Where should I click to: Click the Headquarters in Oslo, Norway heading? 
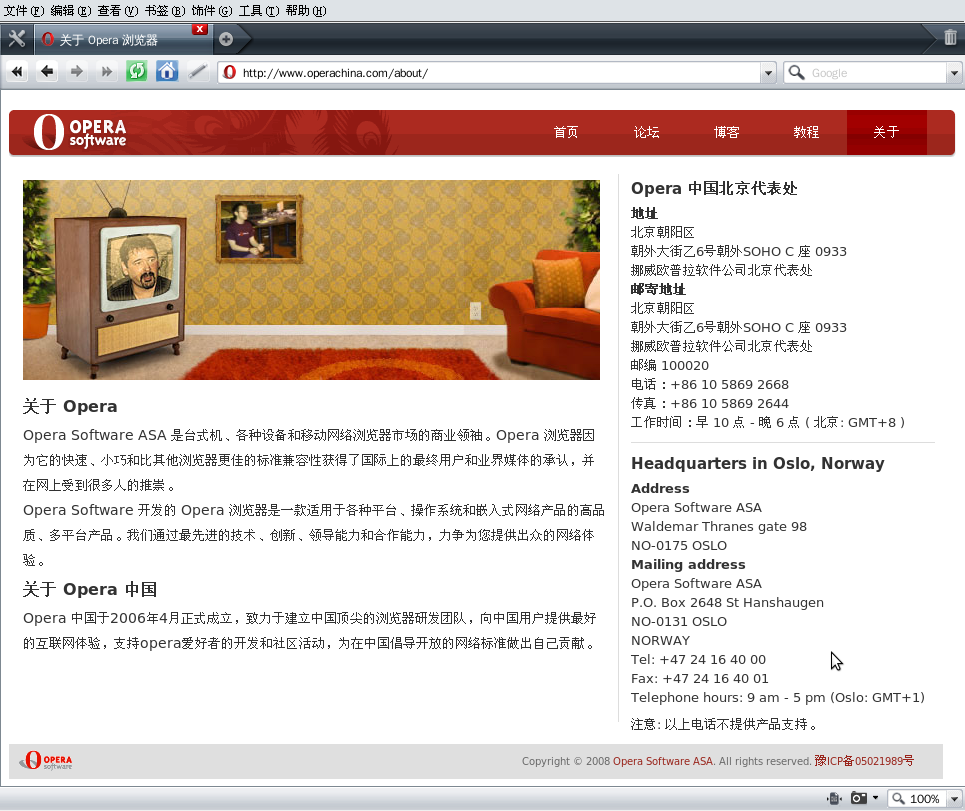coord(758,463)
